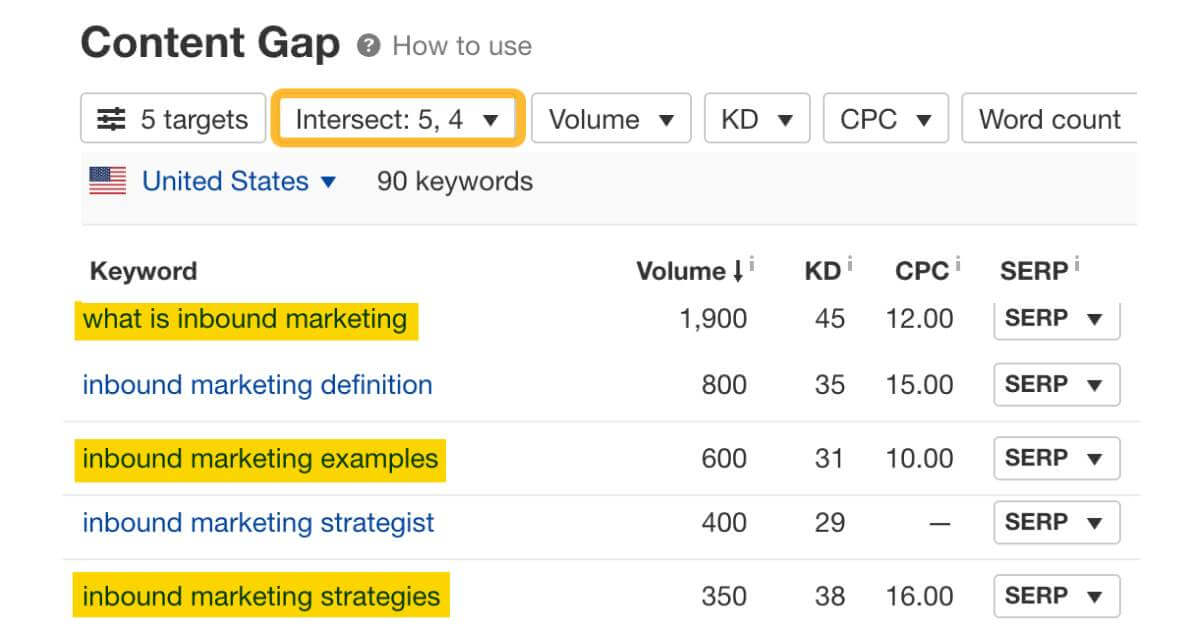1200x628 pixels.
Task: Click the 90 keywords count text
Action: coord(454,181)
